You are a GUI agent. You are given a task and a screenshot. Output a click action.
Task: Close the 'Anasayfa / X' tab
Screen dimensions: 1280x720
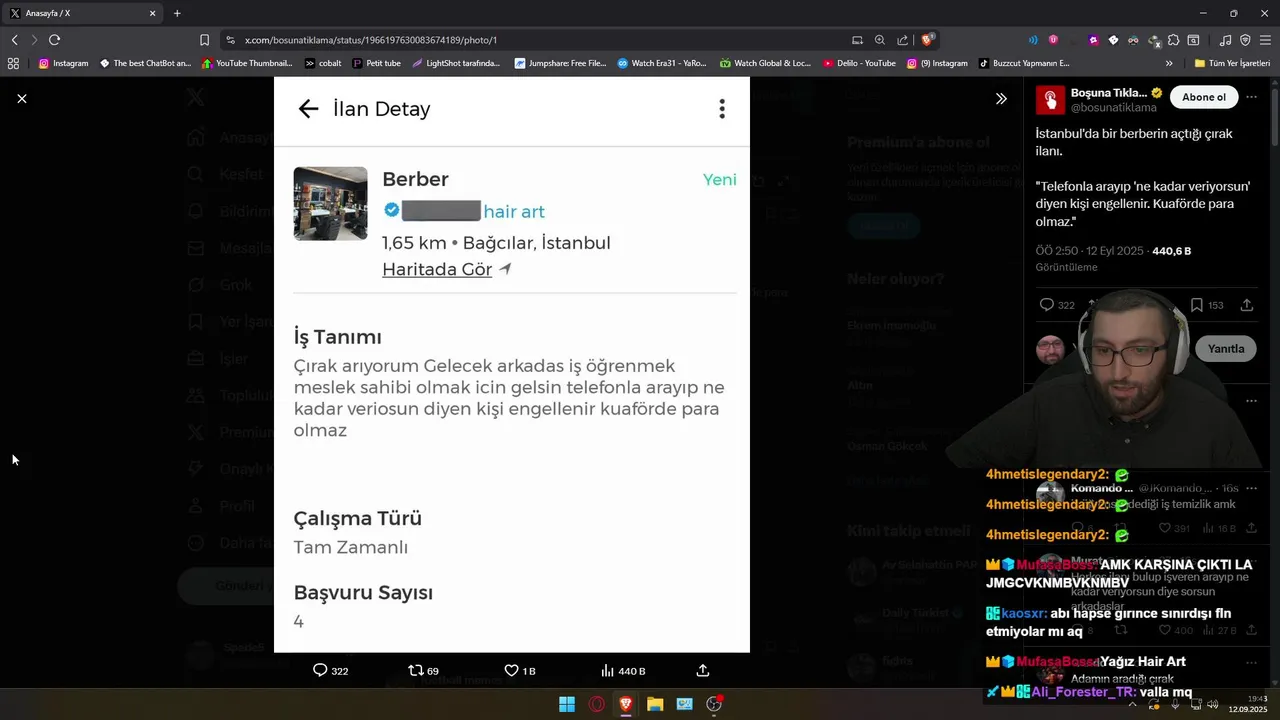[x=153, y=13]
